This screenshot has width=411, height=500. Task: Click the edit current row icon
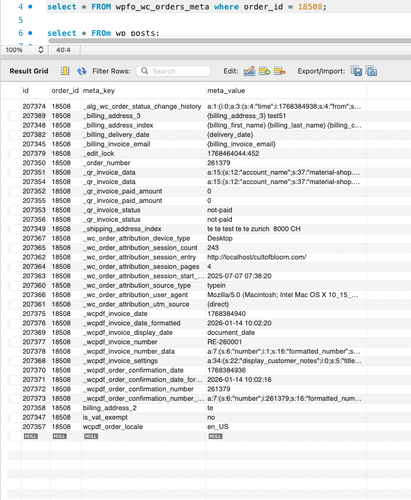(x=249, y=71)
